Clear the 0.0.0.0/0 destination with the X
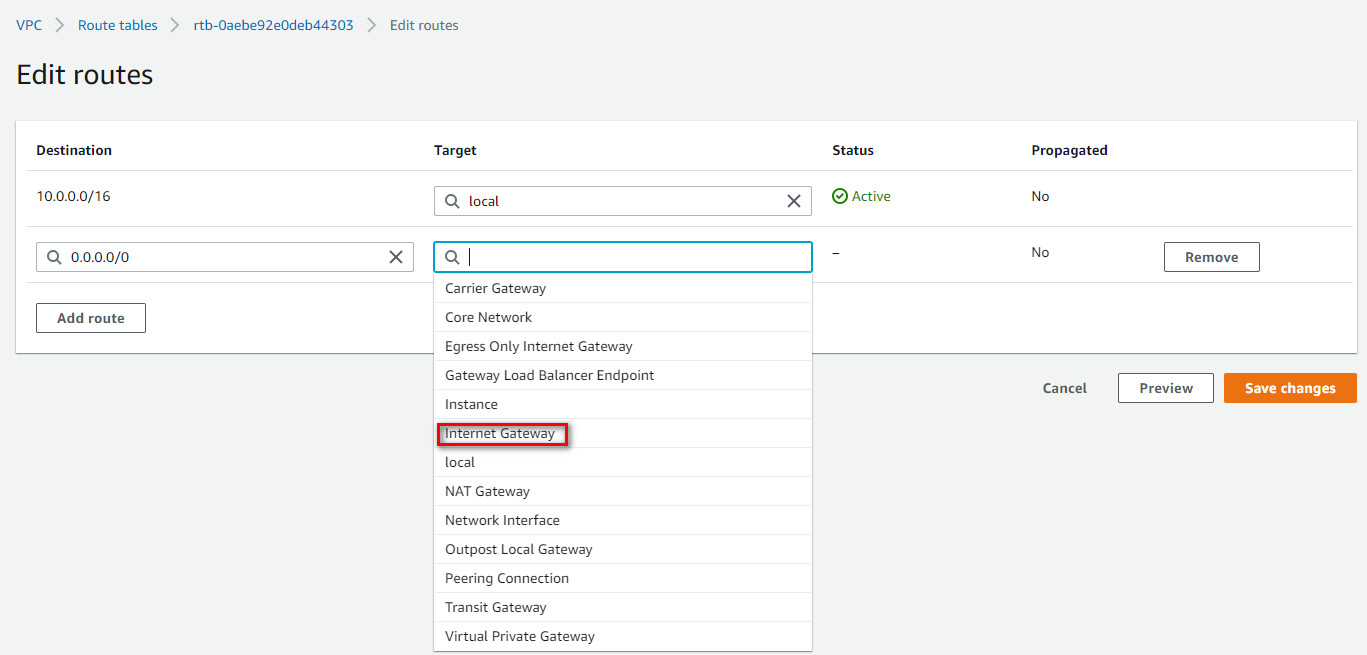1367x655 pixels. [396, 256]
